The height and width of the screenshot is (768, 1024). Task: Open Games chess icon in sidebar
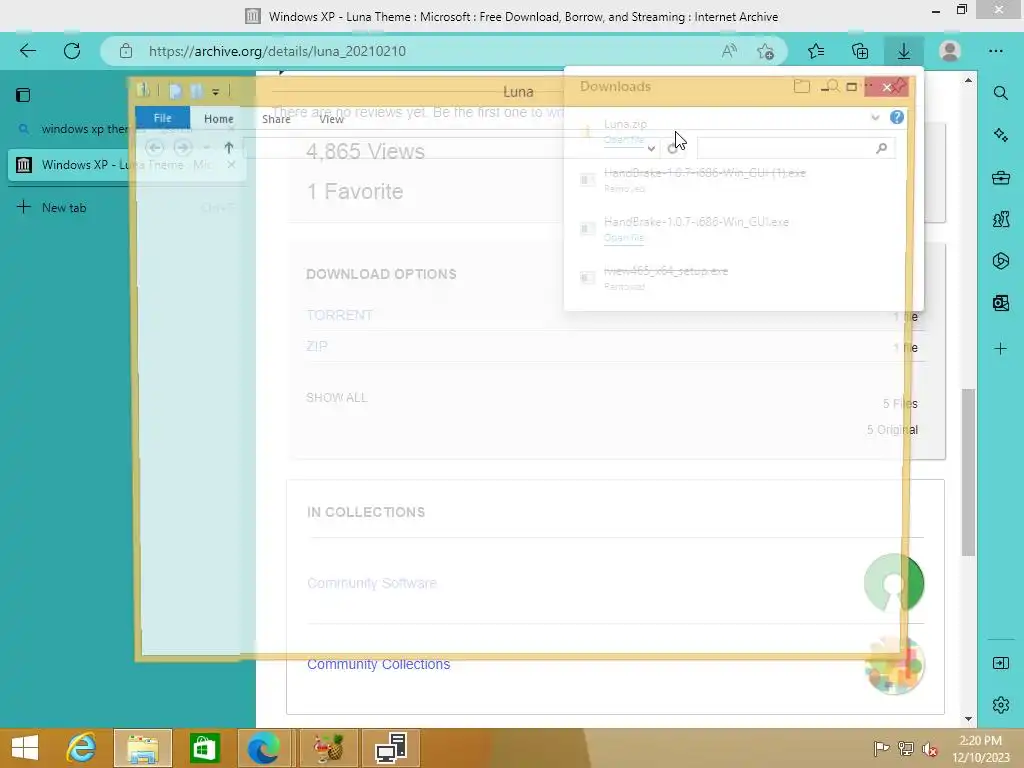(1000, 219)
